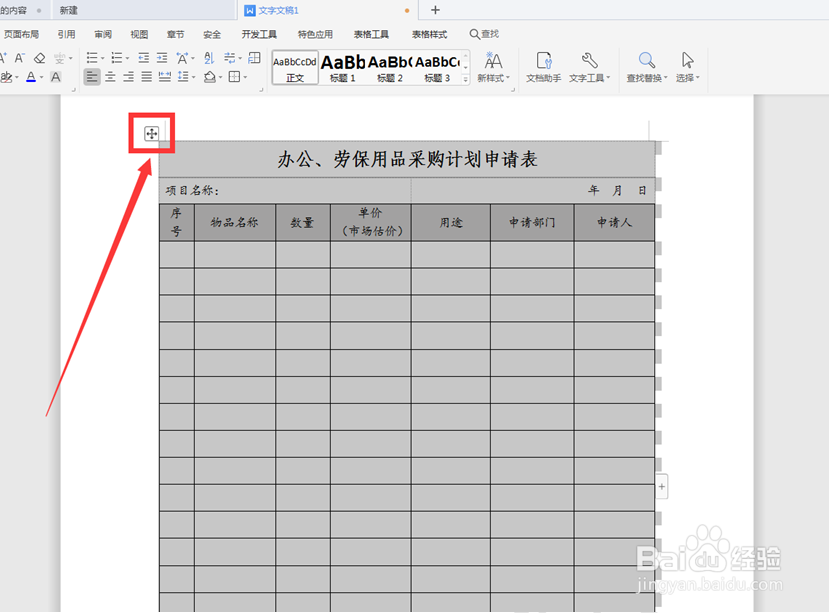Screen dimensions: 829x613
Task: Click the increase indent icon
Action: (x=162, y=58)
